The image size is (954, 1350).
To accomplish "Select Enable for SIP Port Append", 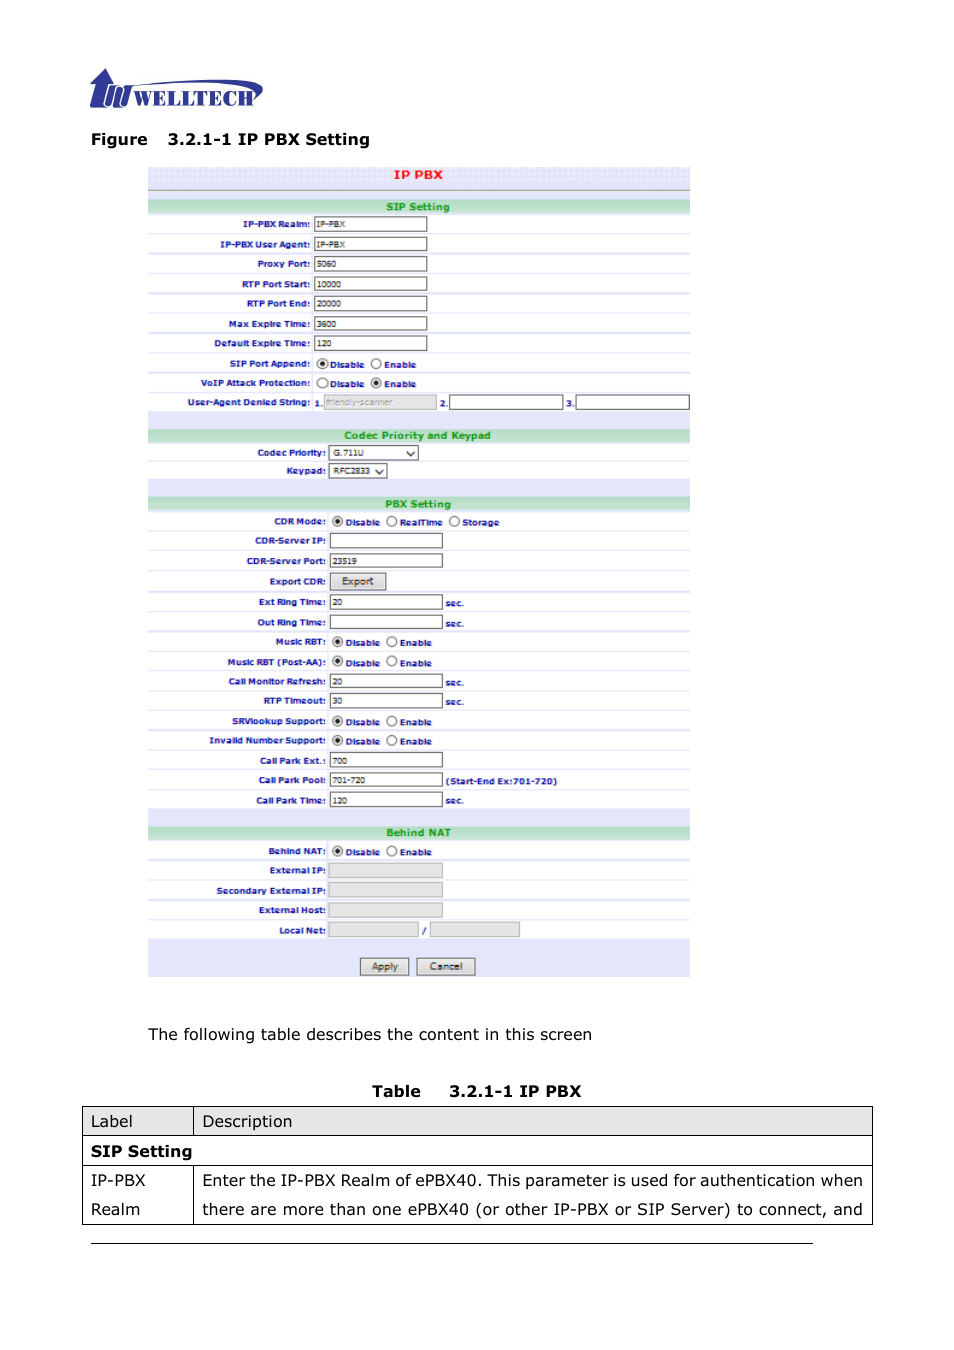I will click(x=376, y=364).
